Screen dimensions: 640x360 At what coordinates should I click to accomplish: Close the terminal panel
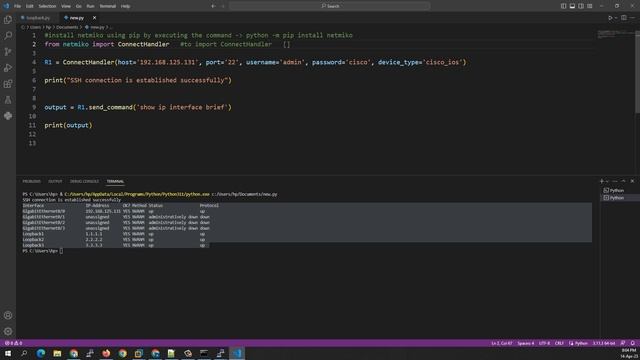click(632, 181)
